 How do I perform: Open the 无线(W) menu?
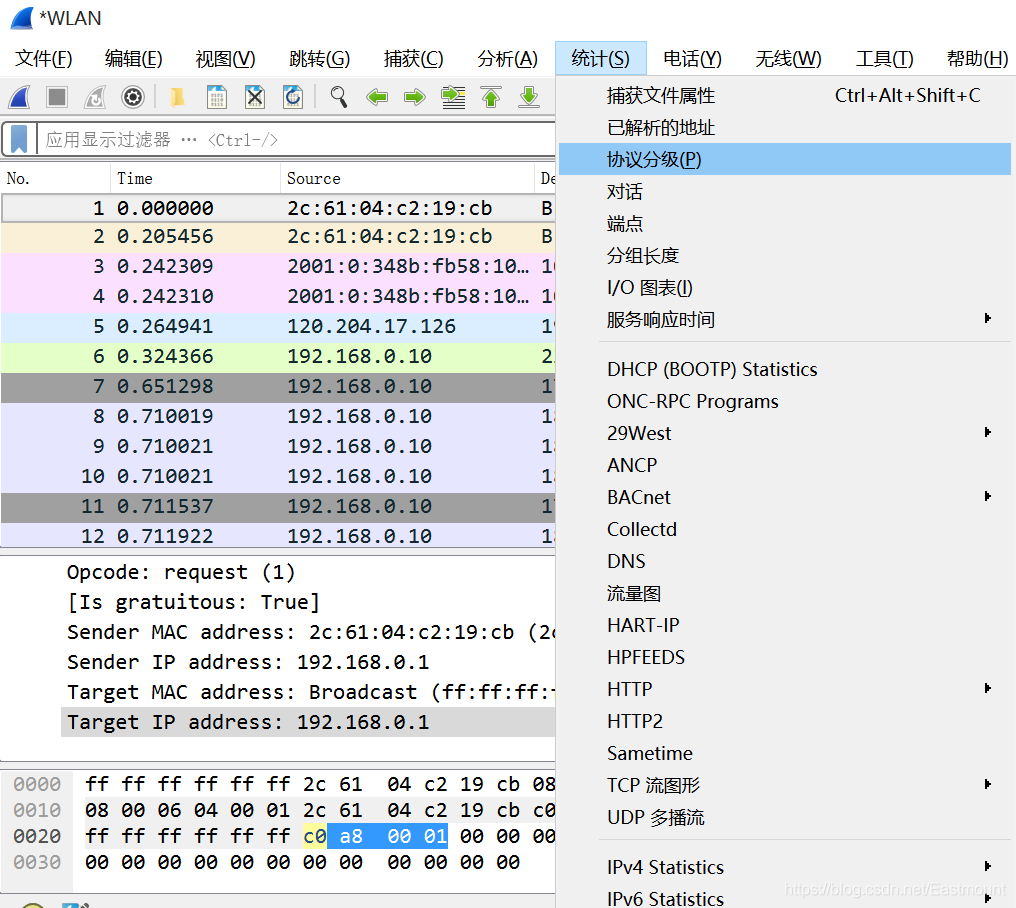[x=789, y=59]
